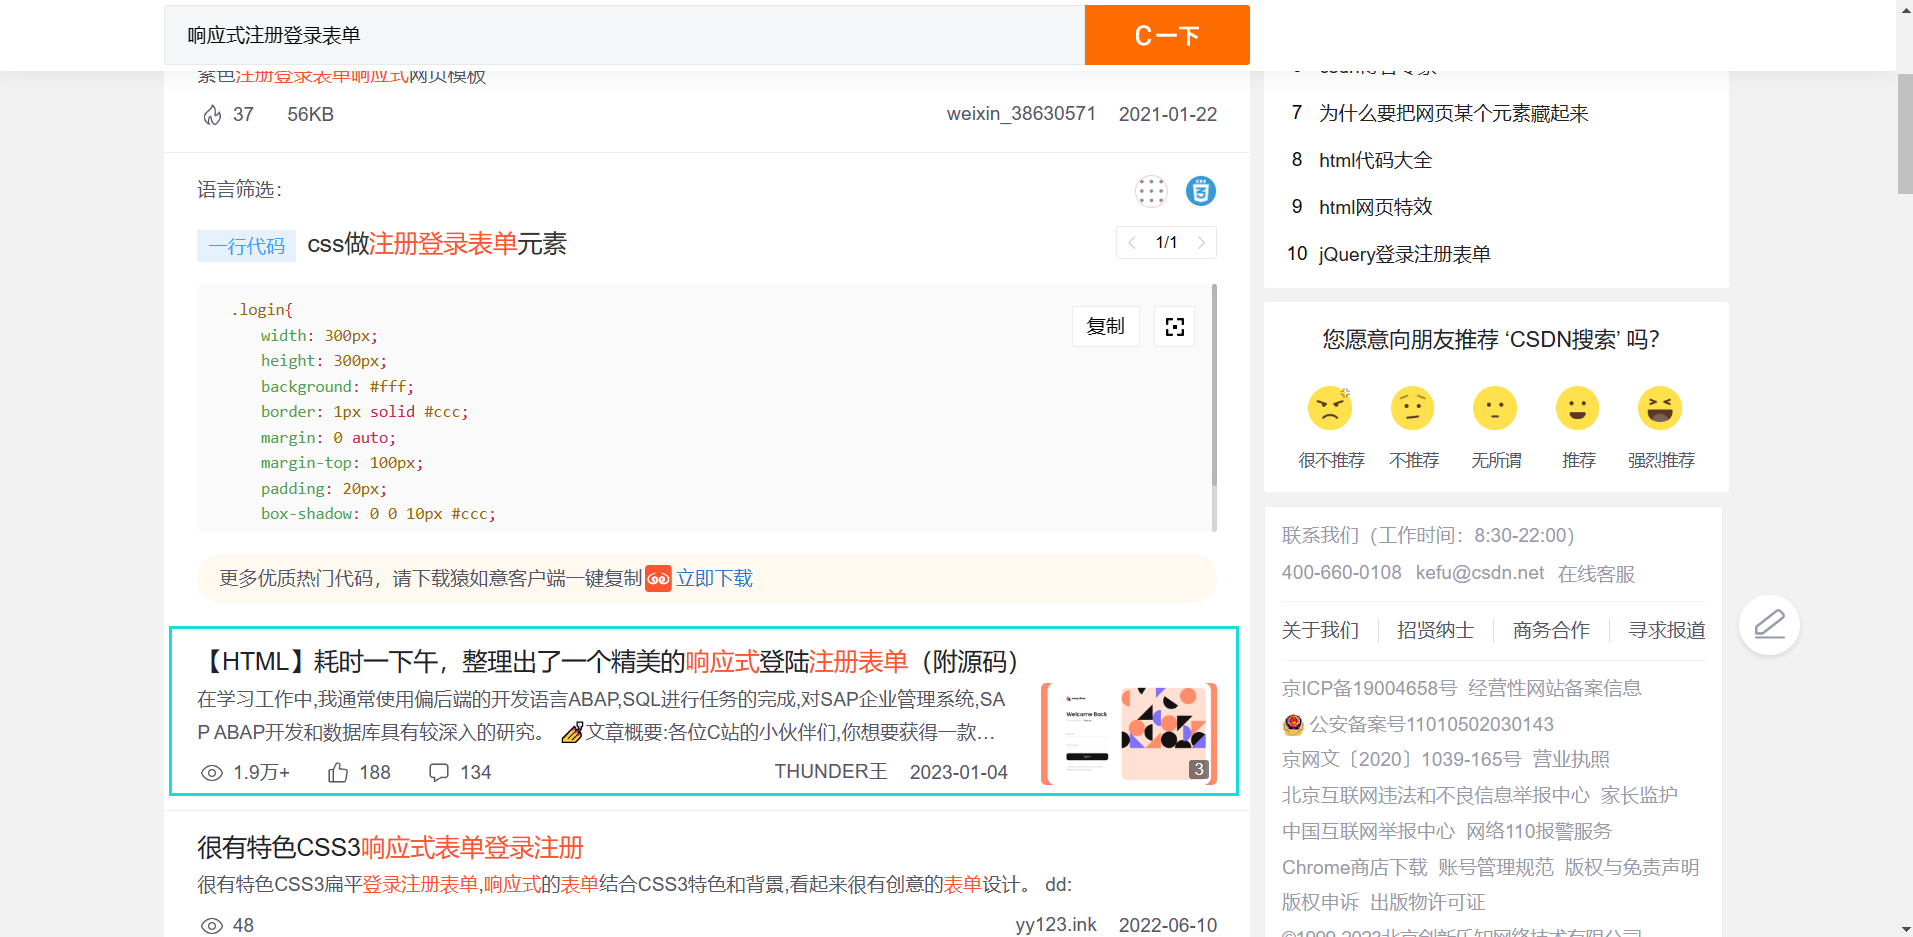The width and height of the screenshot is (1913, 937).
Task: Click the page vertical scrollbar thumb
Action: pyautogui.click(x=1905, y=133)
